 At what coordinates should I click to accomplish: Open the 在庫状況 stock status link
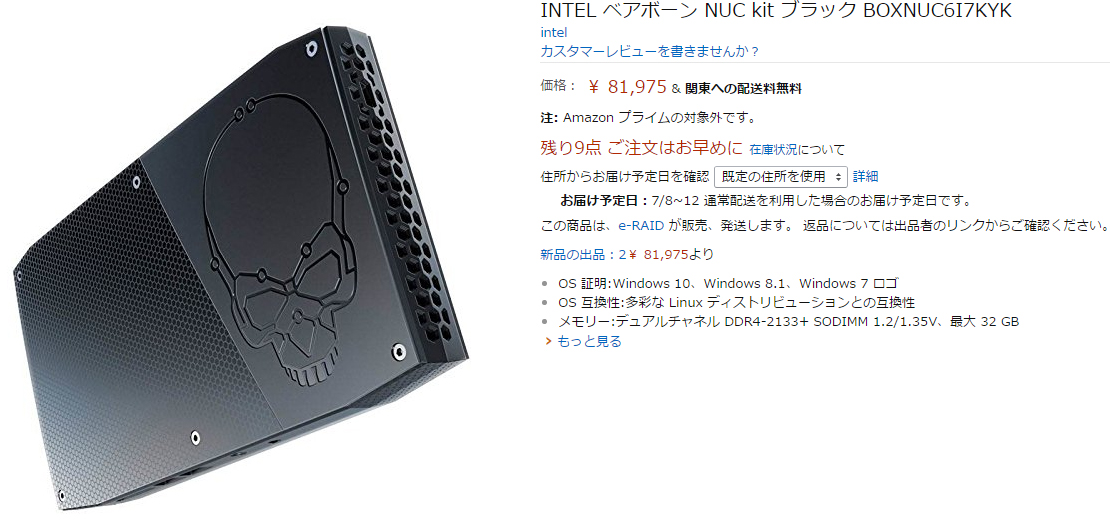773,149
